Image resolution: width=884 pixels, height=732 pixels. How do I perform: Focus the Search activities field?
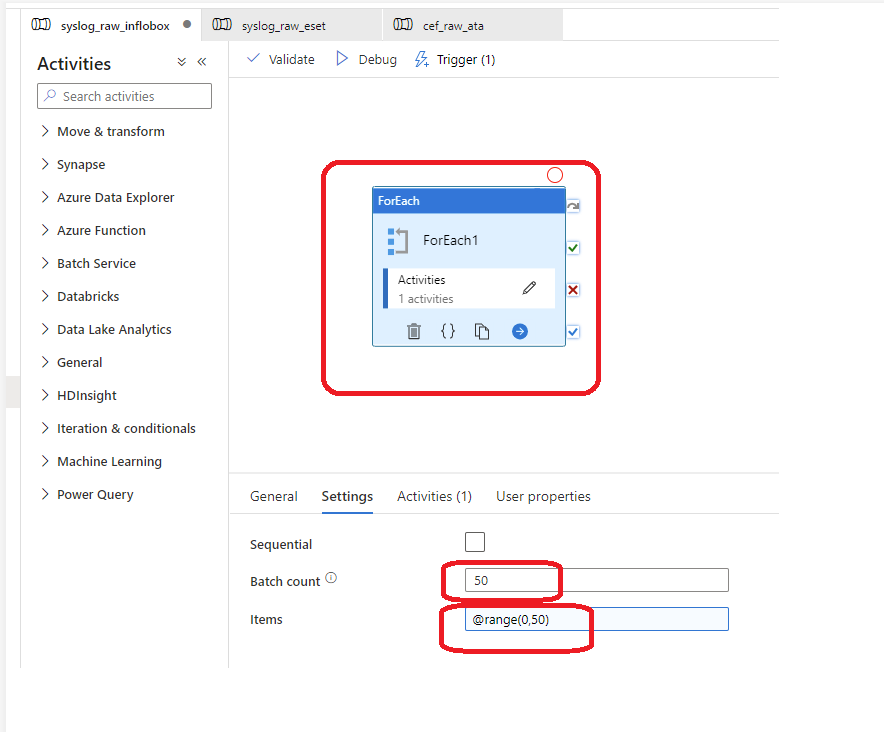125,96
